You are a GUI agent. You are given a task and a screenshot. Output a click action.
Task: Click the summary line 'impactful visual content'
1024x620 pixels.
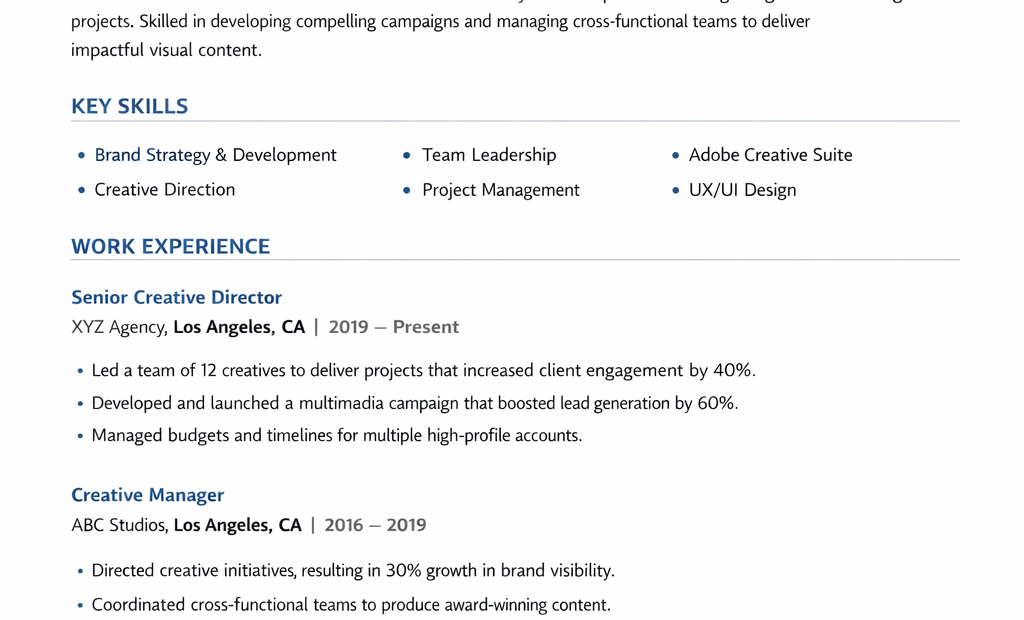[x=166, y=50]
